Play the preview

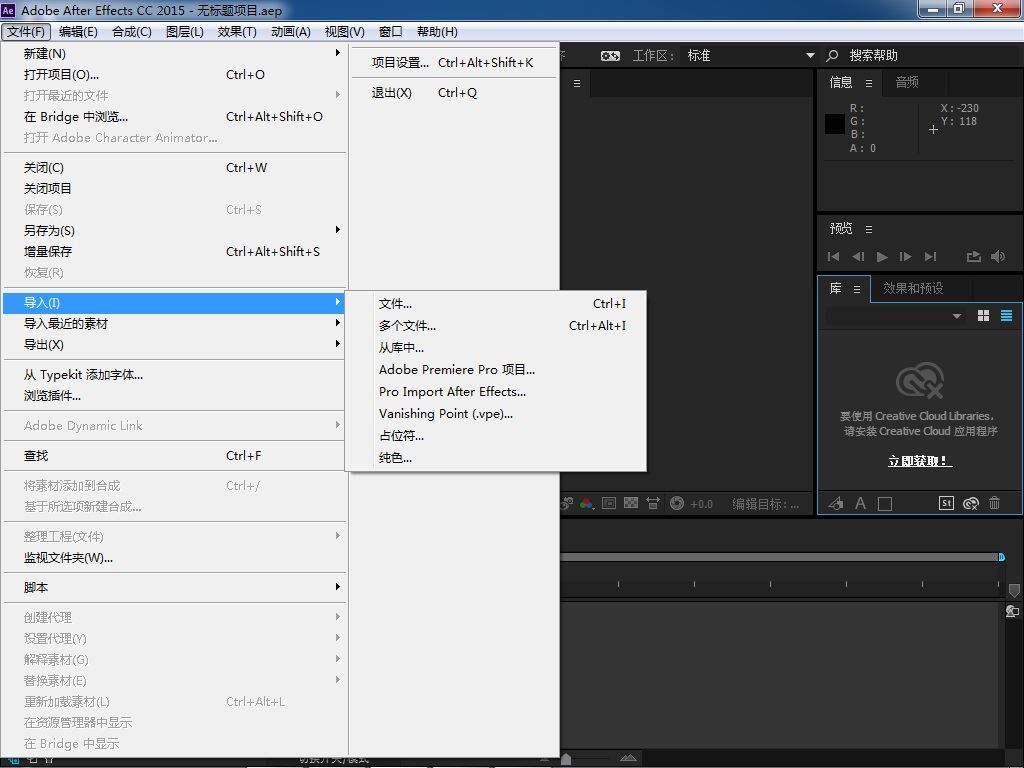pos(882,257)
